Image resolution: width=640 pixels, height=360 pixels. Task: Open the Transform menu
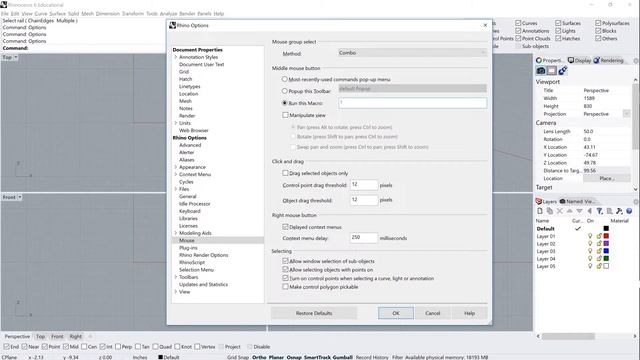pos(133,13)
